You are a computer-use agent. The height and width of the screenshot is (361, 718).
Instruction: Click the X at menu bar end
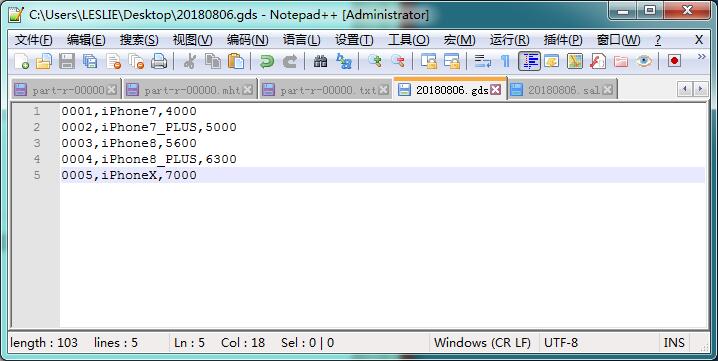tap(699, 40)
